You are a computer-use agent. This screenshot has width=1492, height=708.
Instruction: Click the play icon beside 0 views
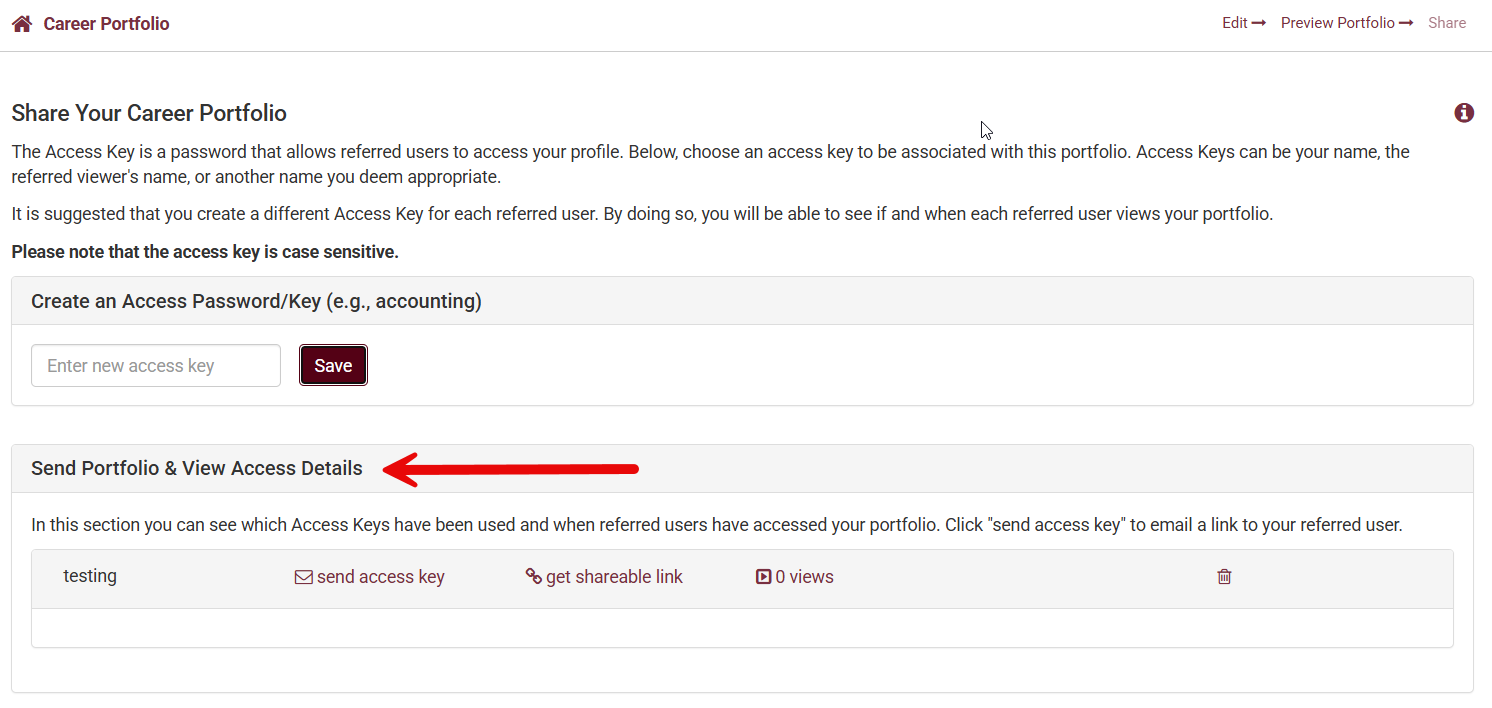pos(764,577)
